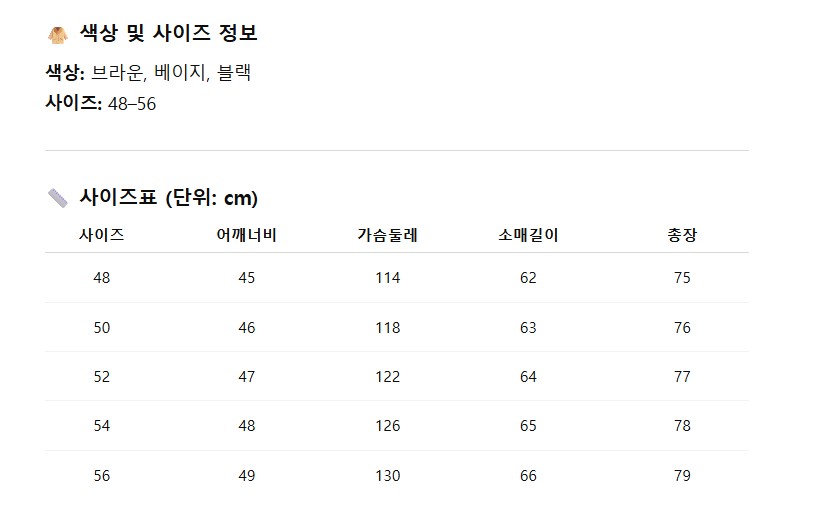The width and height of the screenshot is (813, 525).
Task: Select size 48 row cell
Action: [102, 278]
